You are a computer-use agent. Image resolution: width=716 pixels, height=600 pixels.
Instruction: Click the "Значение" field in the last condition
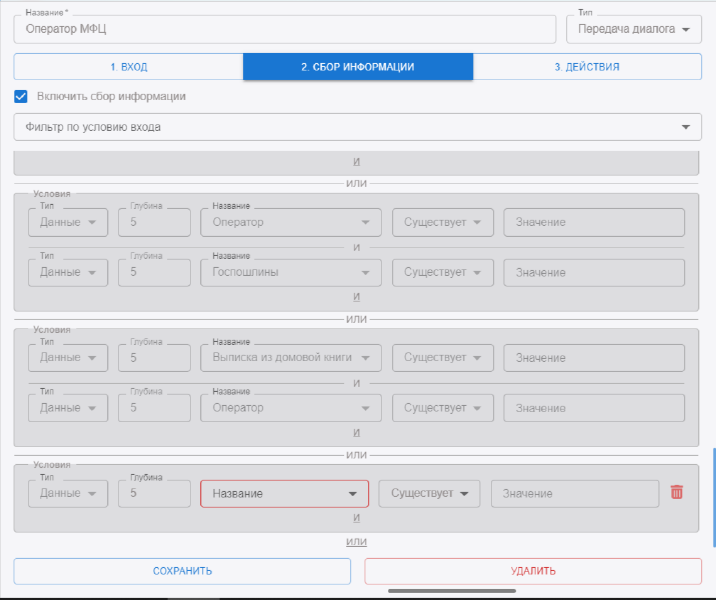[574, 494]
